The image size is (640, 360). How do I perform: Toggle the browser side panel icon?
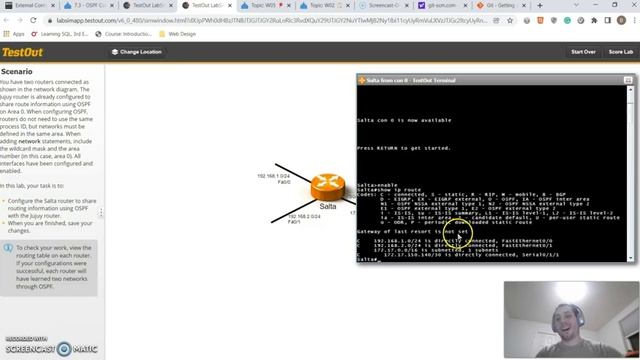coord(607,20)
